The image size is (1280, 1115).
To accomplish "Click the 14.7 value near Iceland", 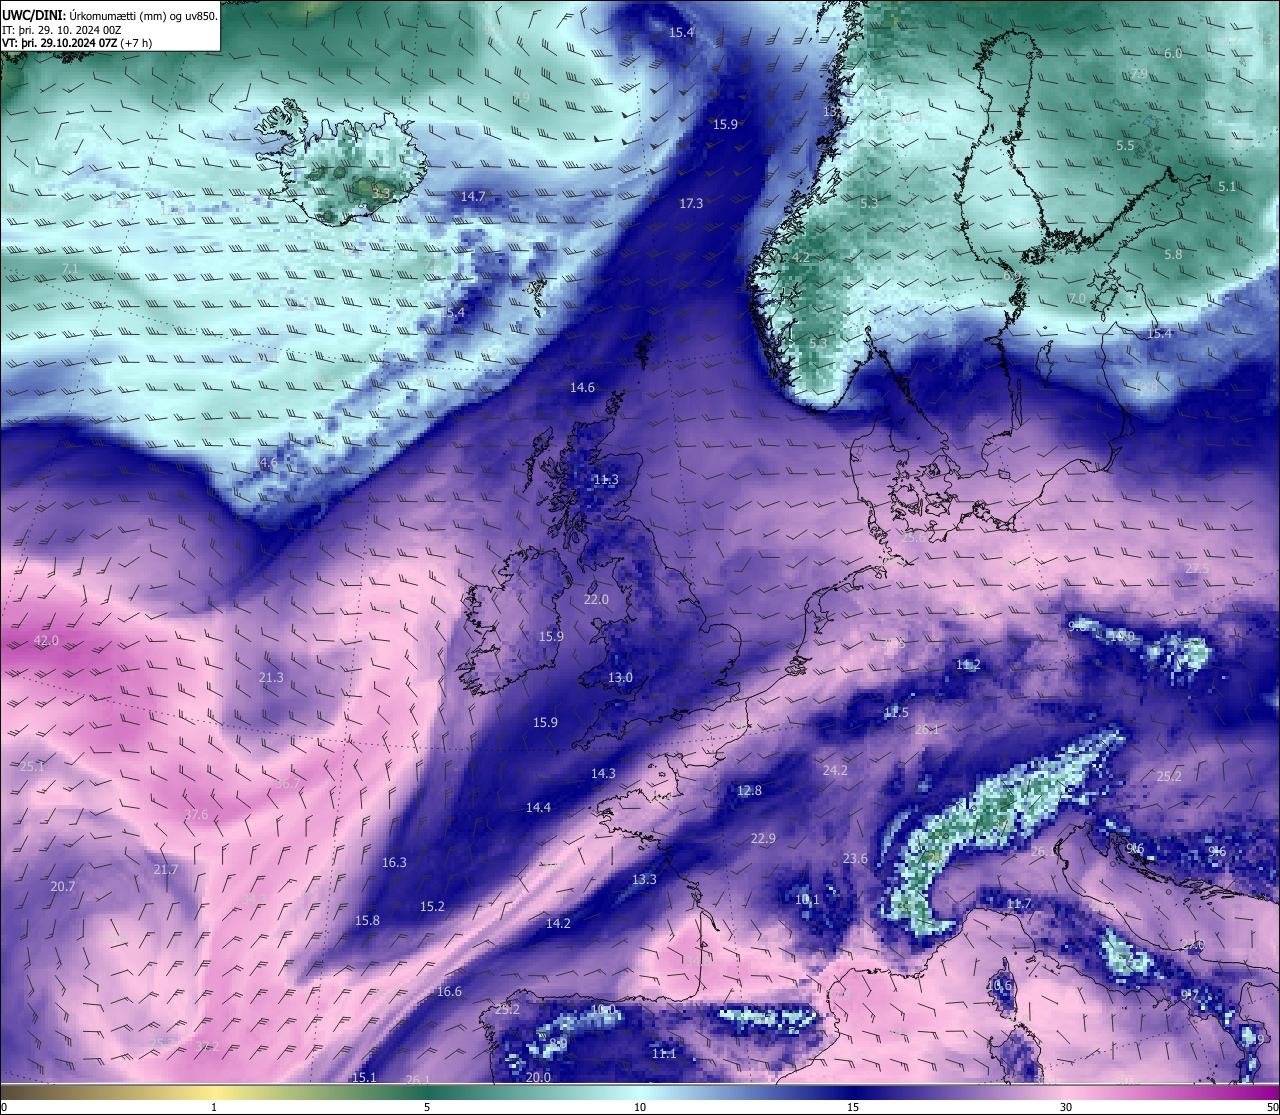I will (473, 196).
